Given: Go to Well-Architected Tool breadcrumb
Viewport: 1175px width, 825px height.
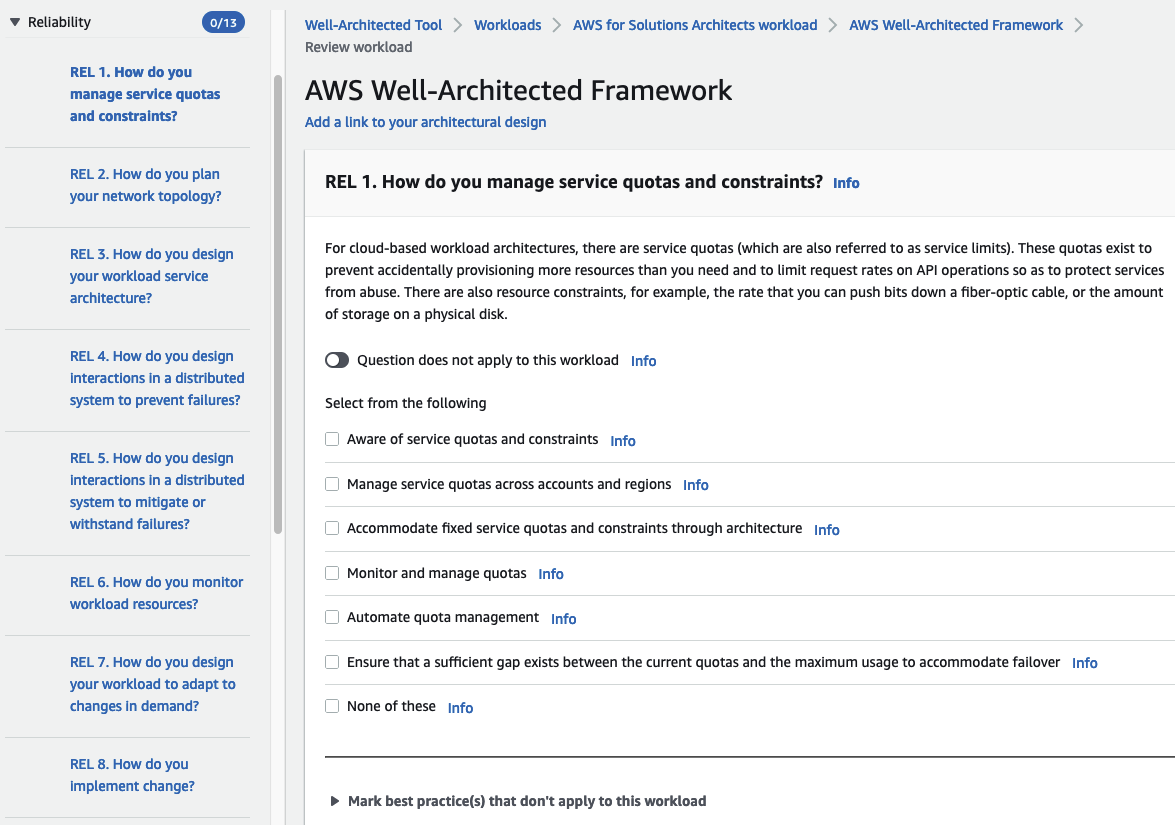Looking at the screenshot, I should tap(373, 25).
